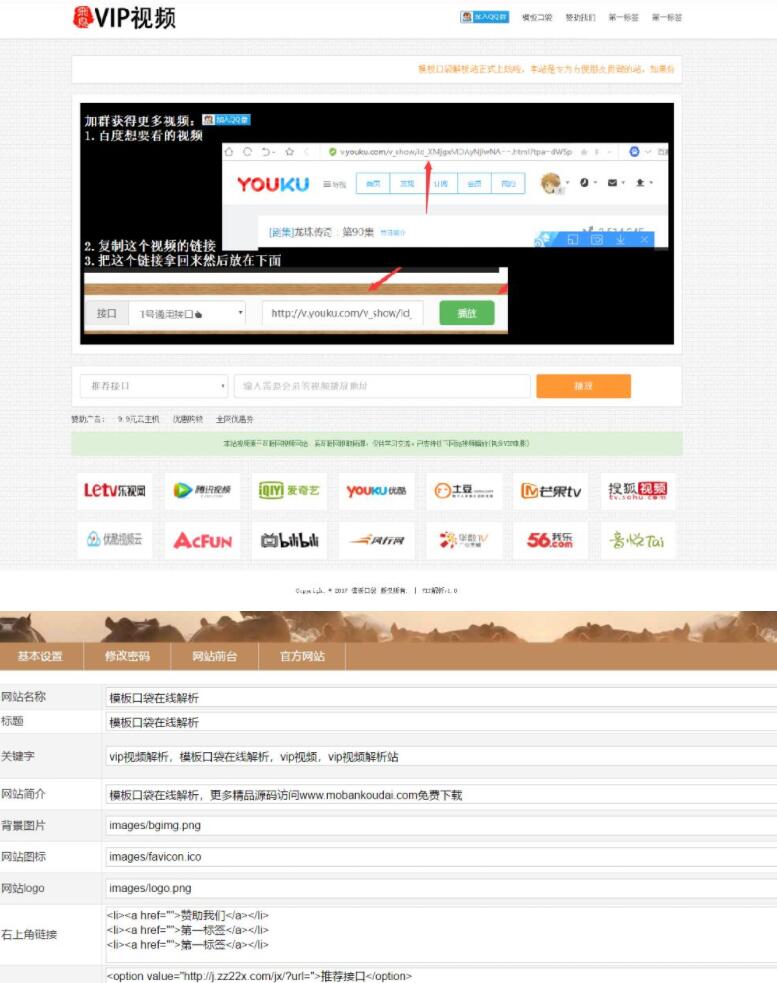The height and width of the screenshot is (983, 777).
Task: Open the 音悦Tai logo link
Action: [x=638, y=540]
